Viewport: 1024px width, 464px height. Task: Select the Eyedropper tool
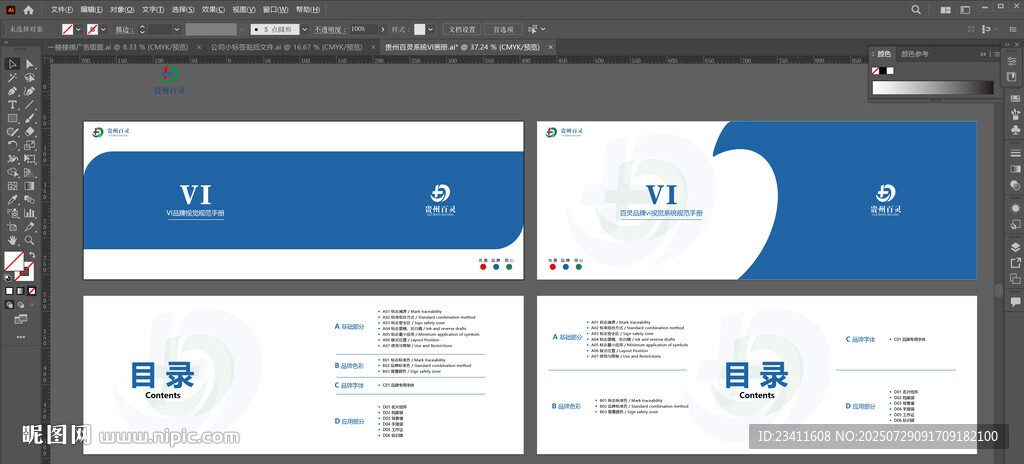click(13, 199)
